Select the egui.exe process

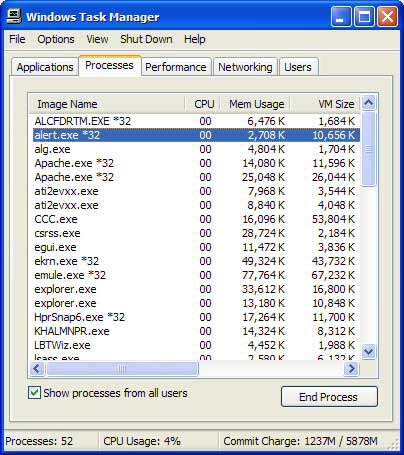pyautogui.click(x=196, y=247)
